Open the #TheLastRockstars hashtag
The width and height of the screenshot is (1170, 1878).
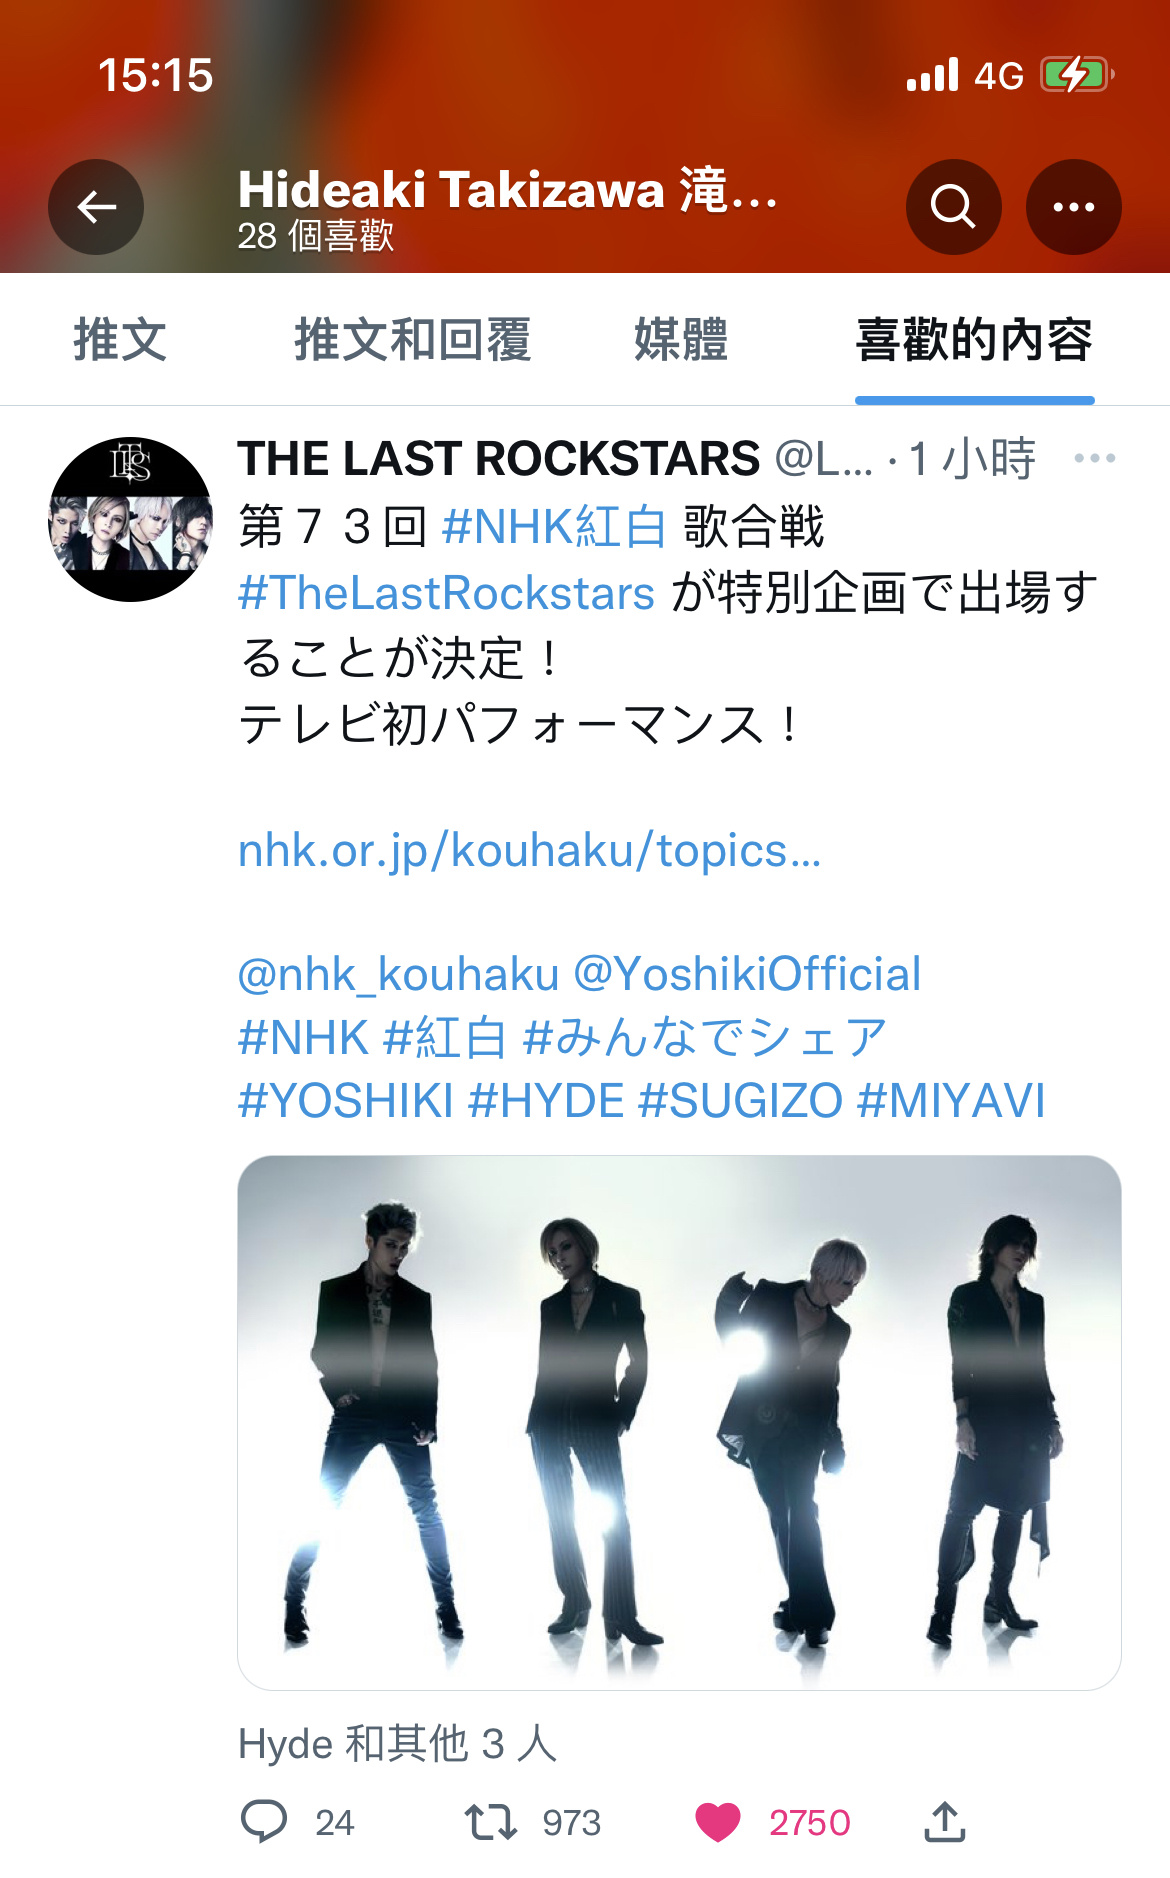click(x=446, y=593)
